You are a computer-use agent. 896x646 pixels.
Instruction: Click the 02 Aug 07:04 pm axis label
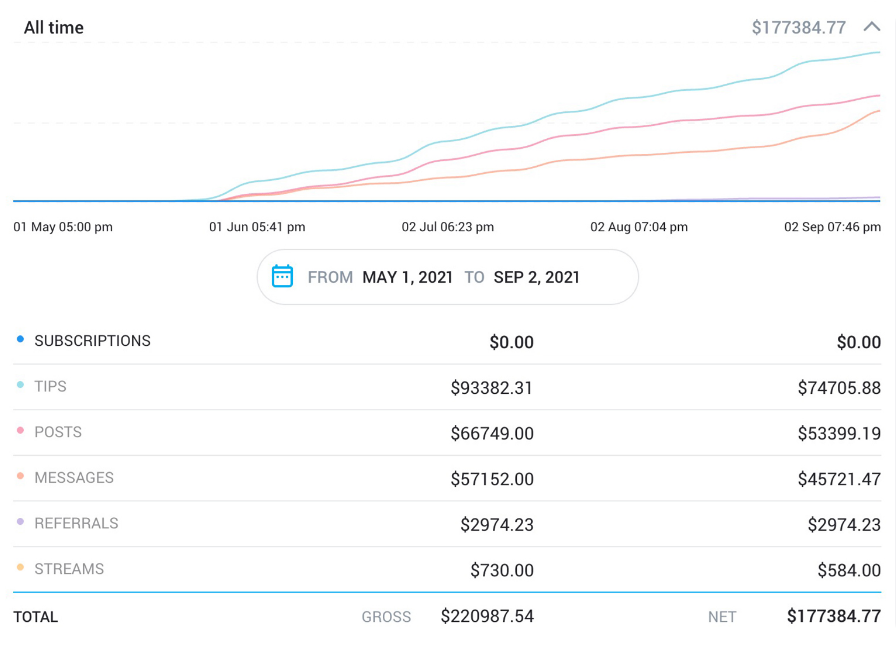[x=639, y=227]
